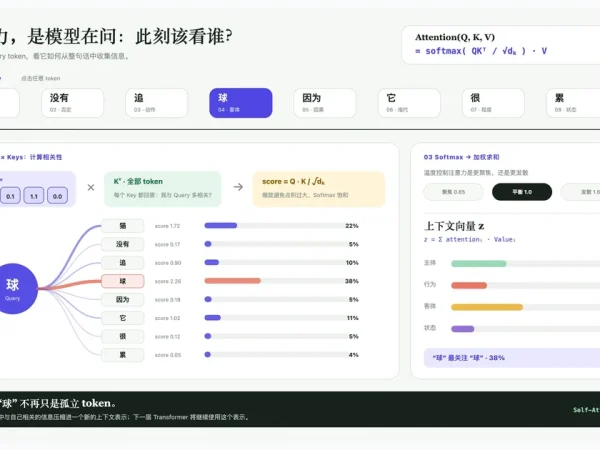
Task: Click the K · 全部 token box
Action: (163, 189)
